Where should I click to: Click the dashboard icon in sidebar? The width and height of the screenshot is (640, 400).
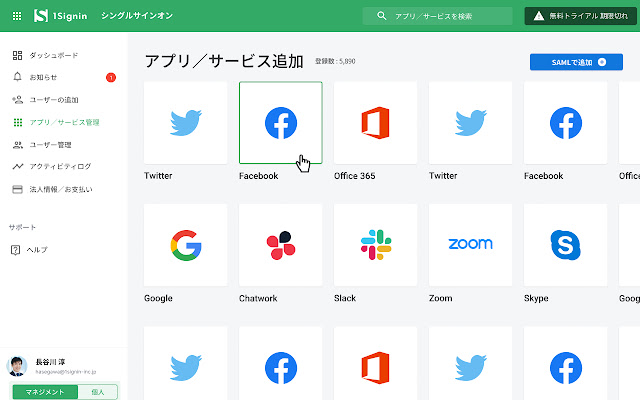[17, 55]
